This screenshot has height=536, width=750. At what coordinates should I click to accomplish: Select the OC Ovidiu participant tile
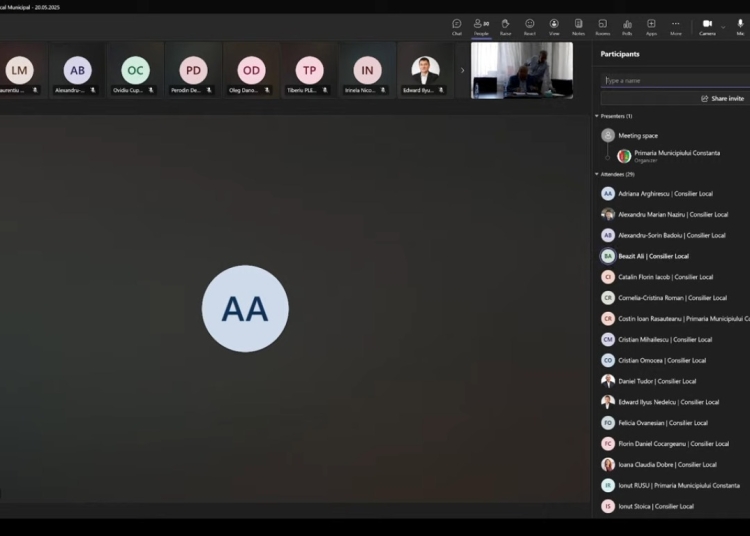[135, 70]
